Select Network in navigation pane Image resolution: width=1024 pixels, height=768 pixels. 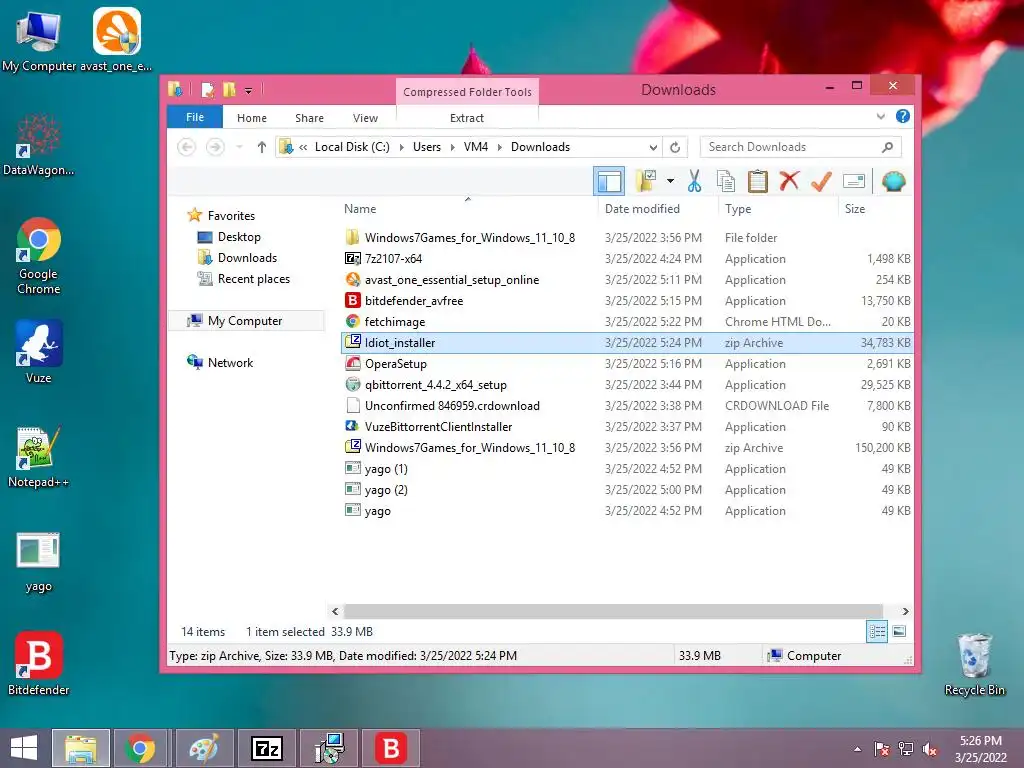(x=230, y=362)
